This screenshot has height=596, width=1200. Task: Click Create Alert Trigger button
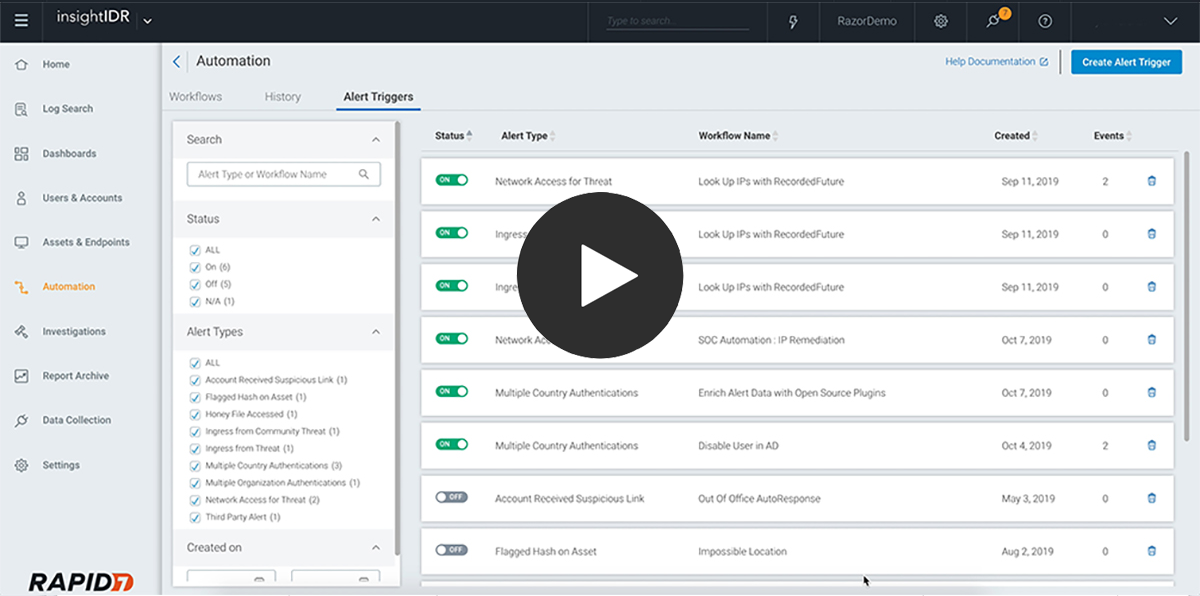pyautogui.click(x=1126, y=62)
